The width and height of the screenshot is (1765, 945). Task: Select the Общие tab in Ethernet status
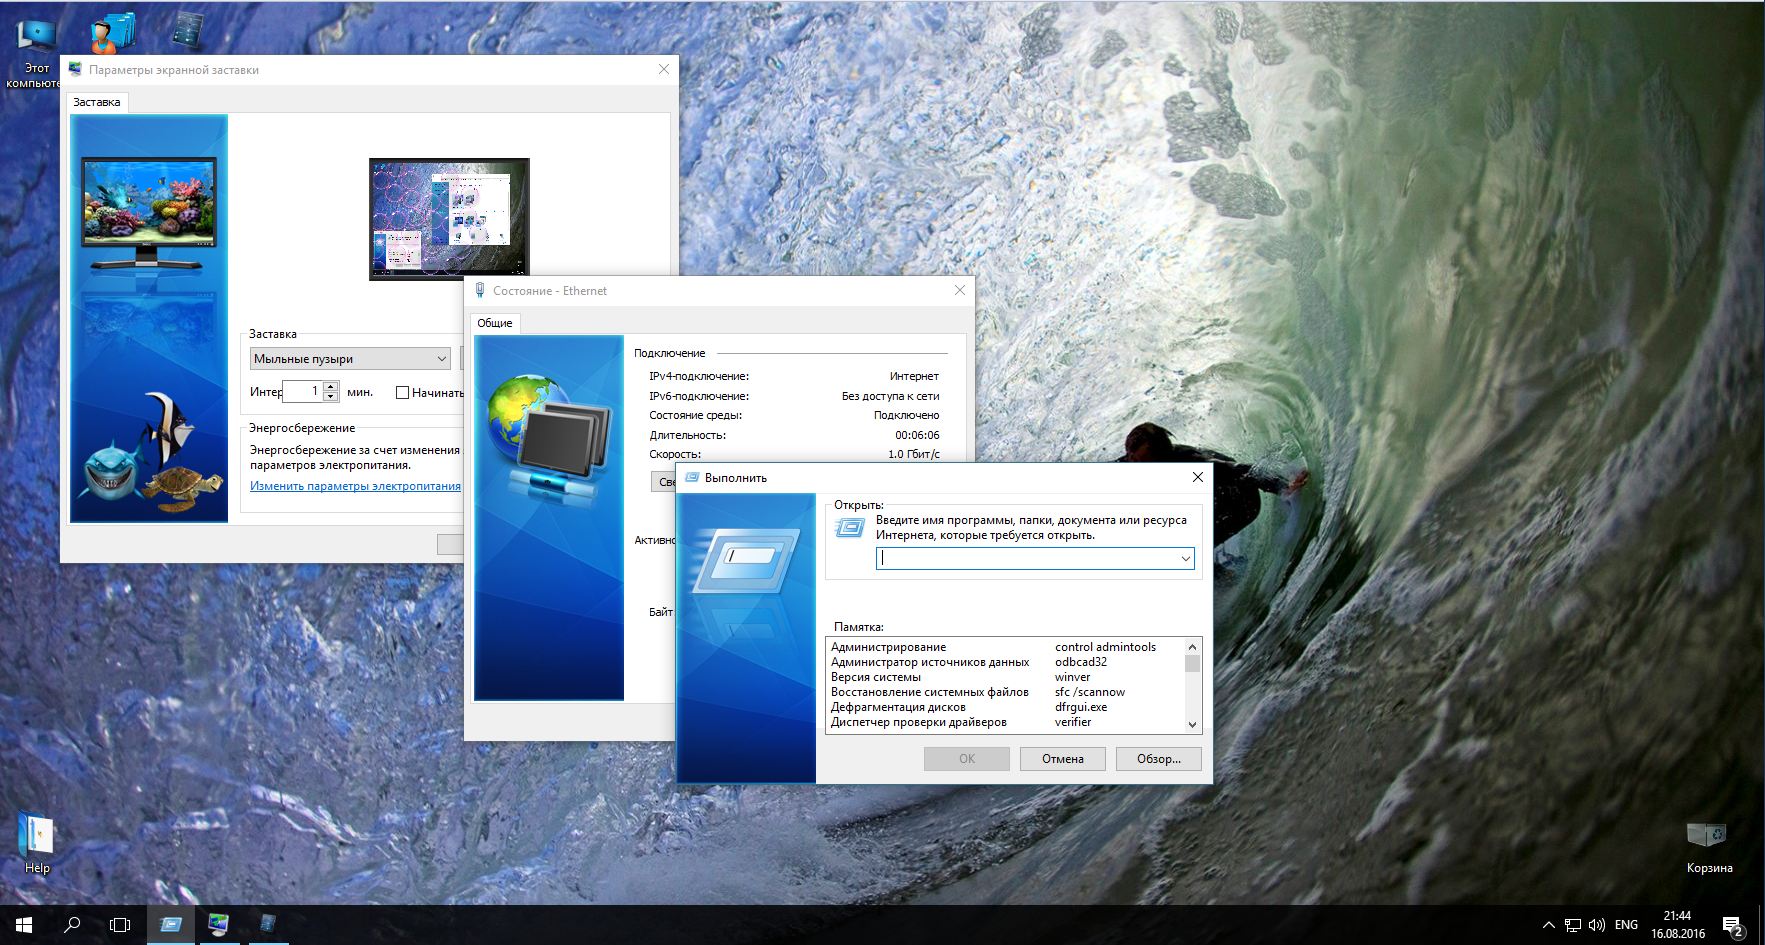click(x=495, y=323)
